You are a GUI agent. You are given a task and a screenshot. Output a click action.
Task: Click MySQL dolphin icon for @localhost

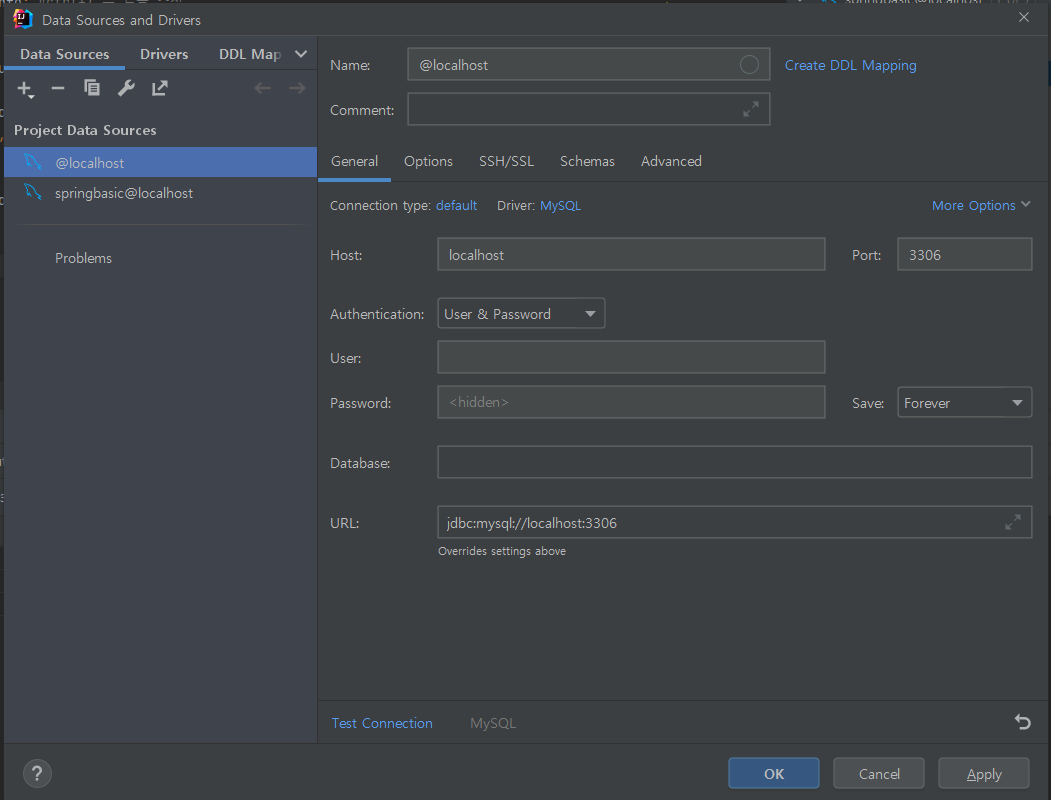click(33, 161)
